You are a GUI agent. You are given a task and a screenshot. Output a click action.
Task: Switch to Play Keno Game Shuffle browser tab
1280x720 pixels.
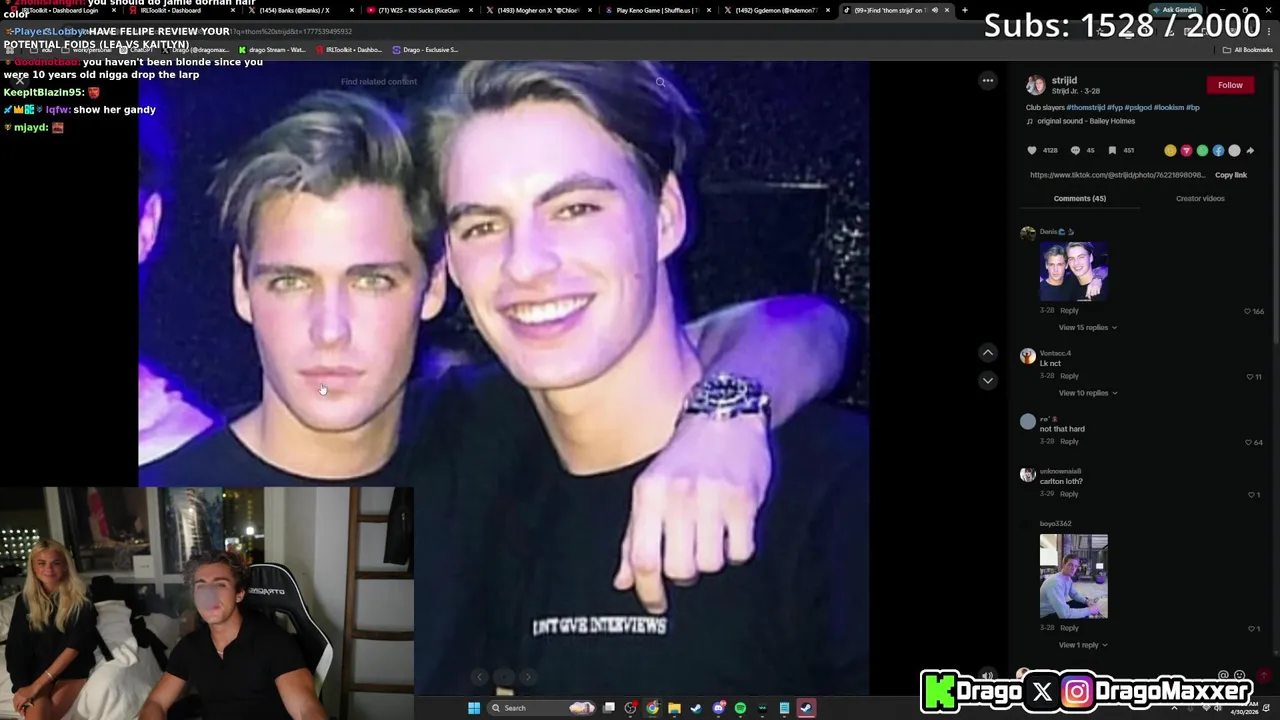click(x=657, y=10)
